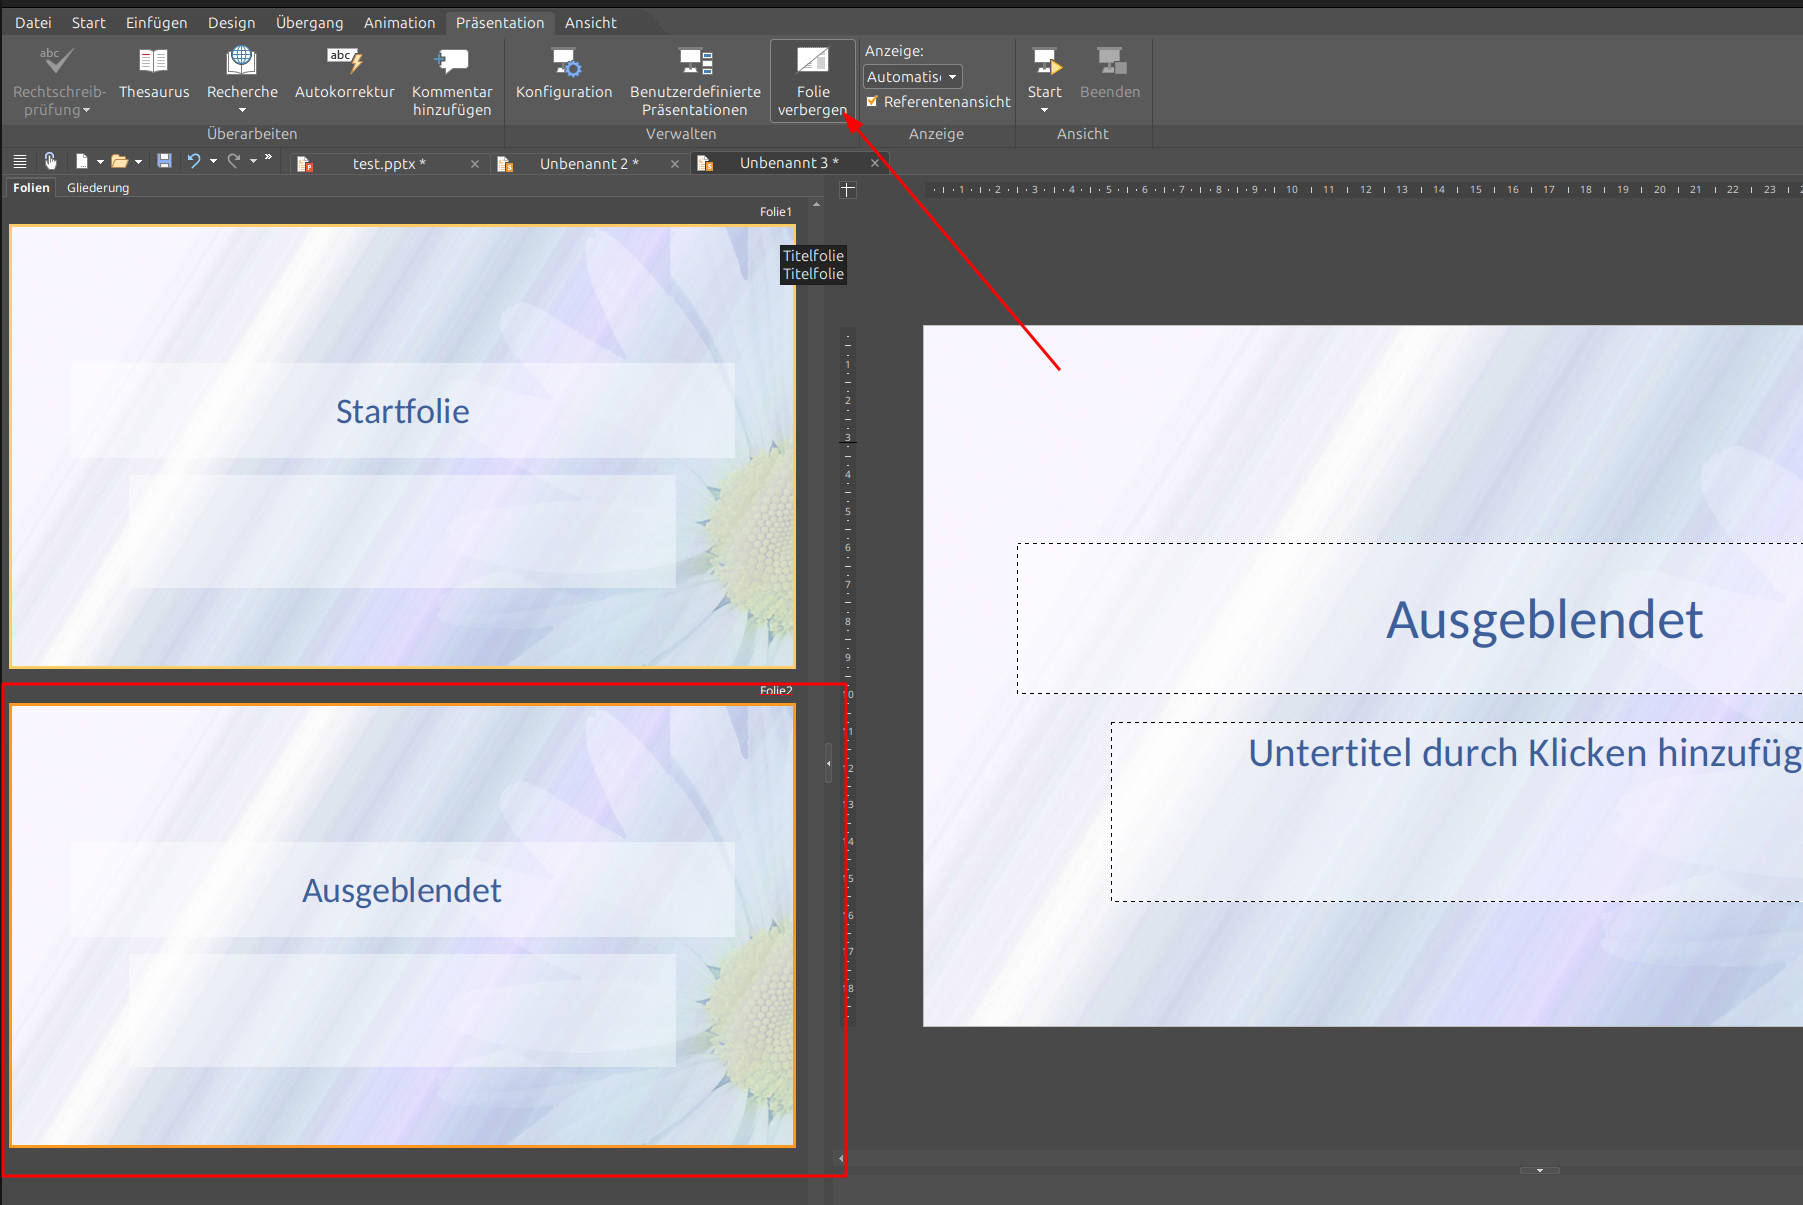Switch to the Animation ribbon tab
The height and width of the screenshot is (1205, 1803).
click(x=399, y=22)
